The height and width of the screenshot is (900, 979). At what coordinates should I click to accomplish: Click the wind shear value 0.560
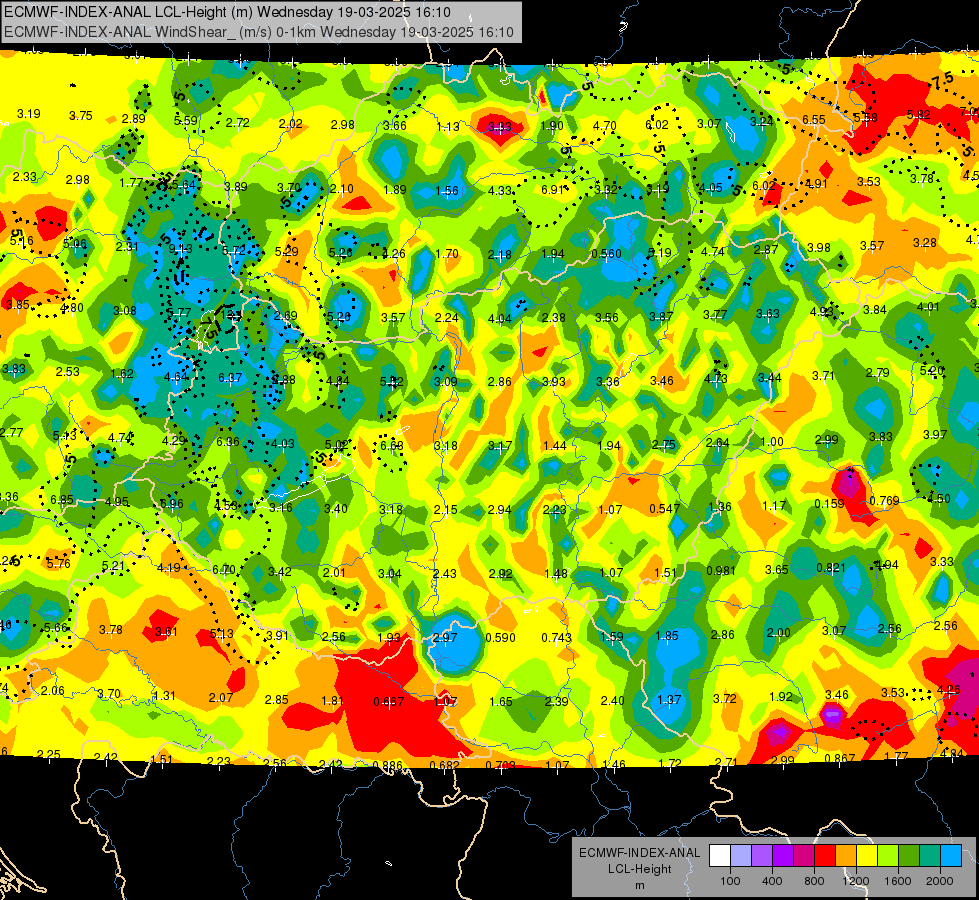606,254
